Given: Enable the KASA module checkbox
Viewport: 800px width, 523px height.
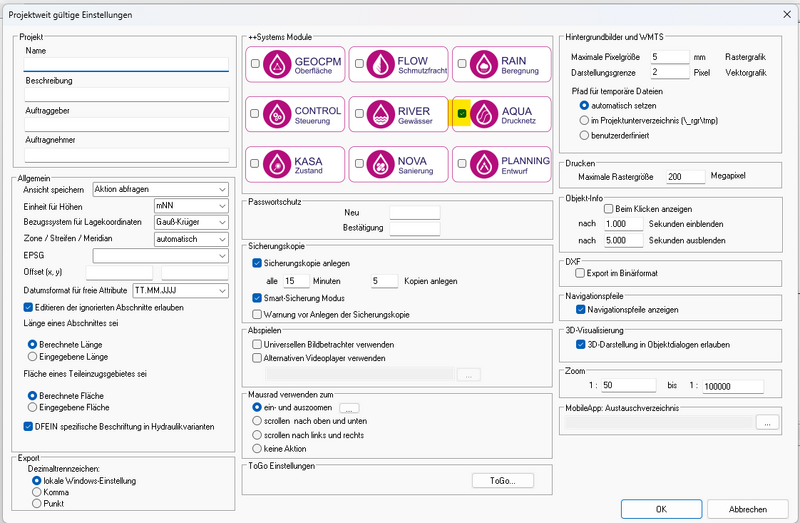Looking at the screenshot, I should point(255,164).
